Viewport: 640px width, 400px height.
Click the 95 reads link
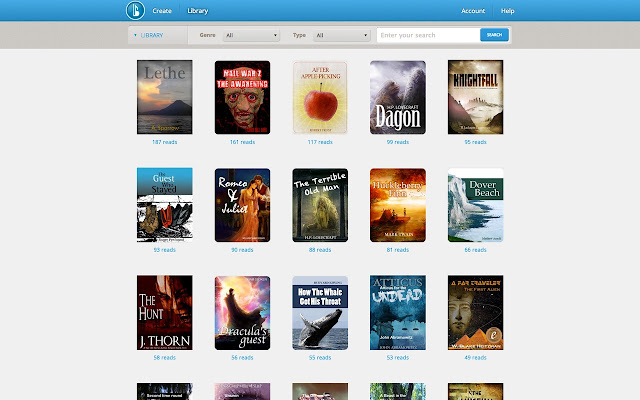pyautogui.click(x=476, y=142)
